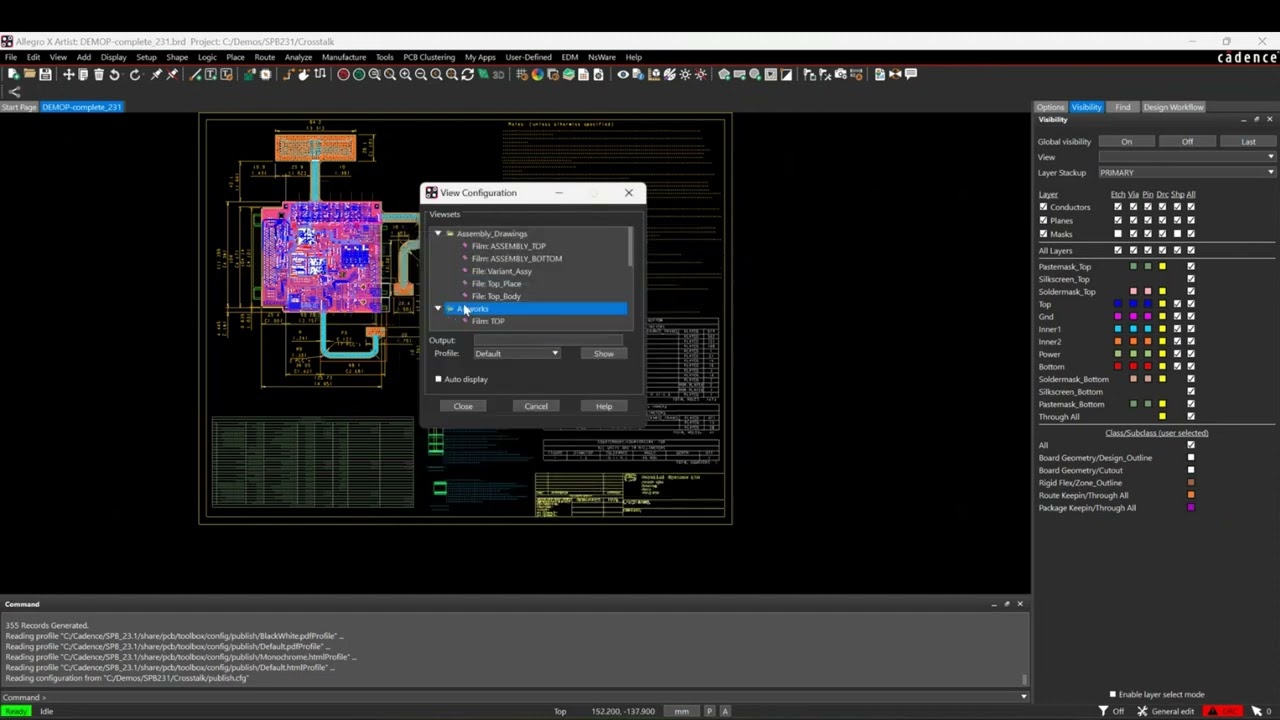
Task: Switch to the Find tab
Action: [1123, 107]
